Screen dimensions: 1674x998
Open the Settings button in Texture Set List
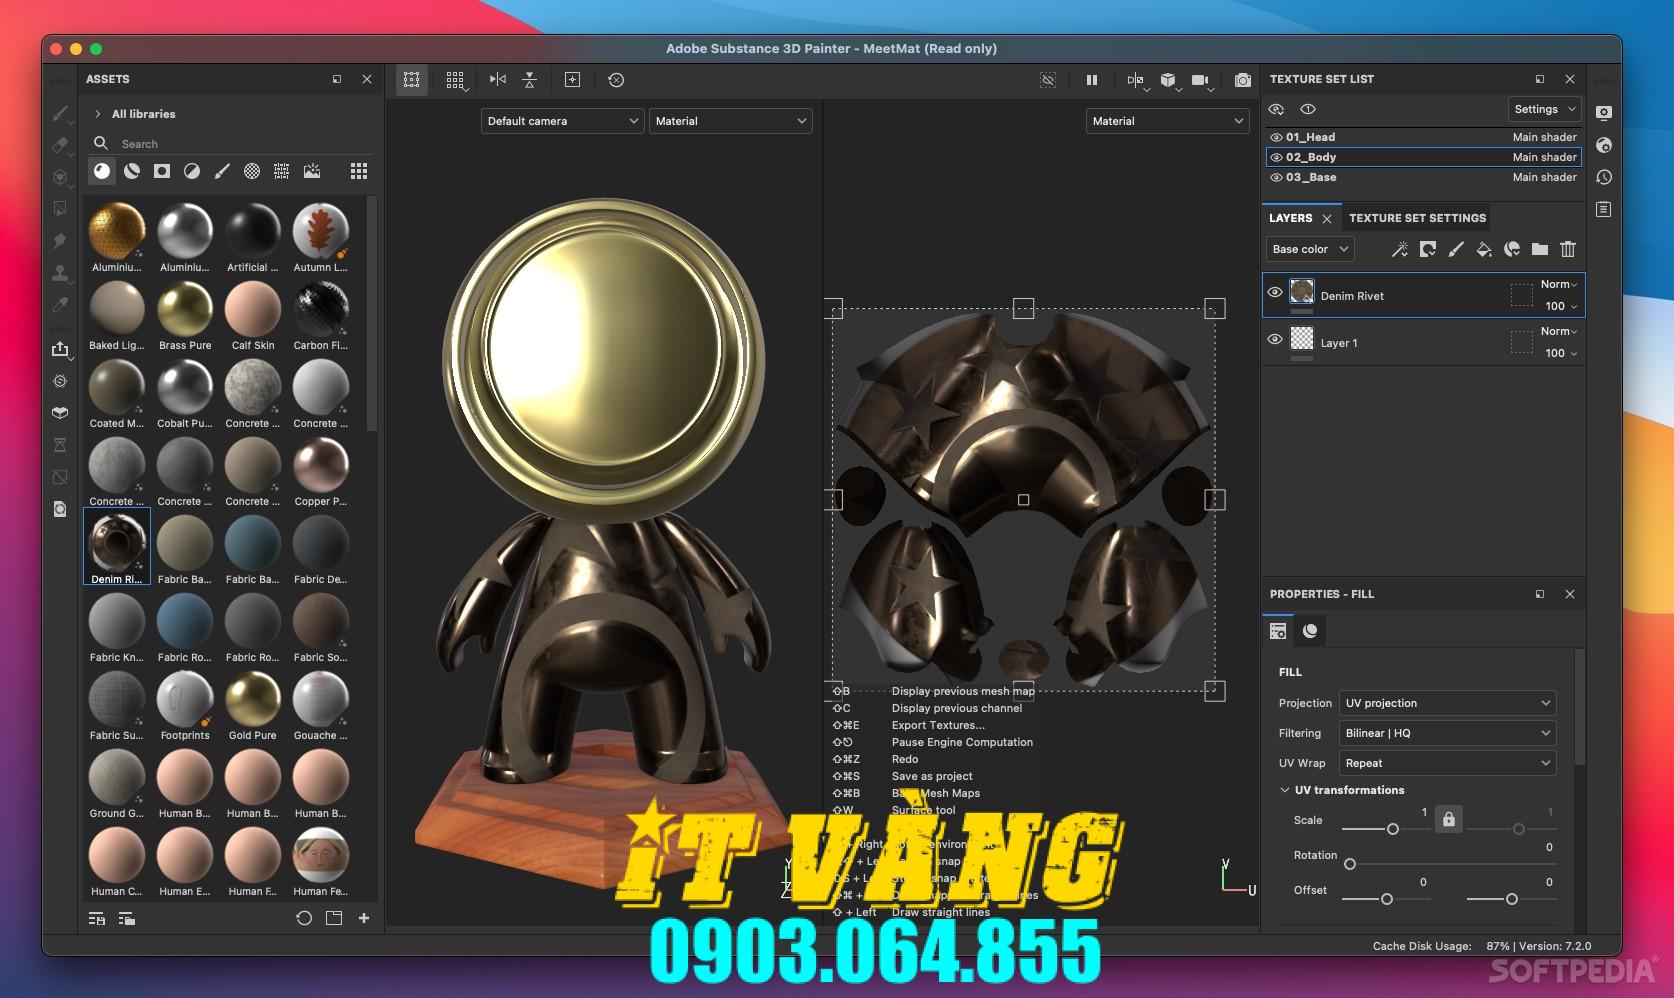(1543, 109)
